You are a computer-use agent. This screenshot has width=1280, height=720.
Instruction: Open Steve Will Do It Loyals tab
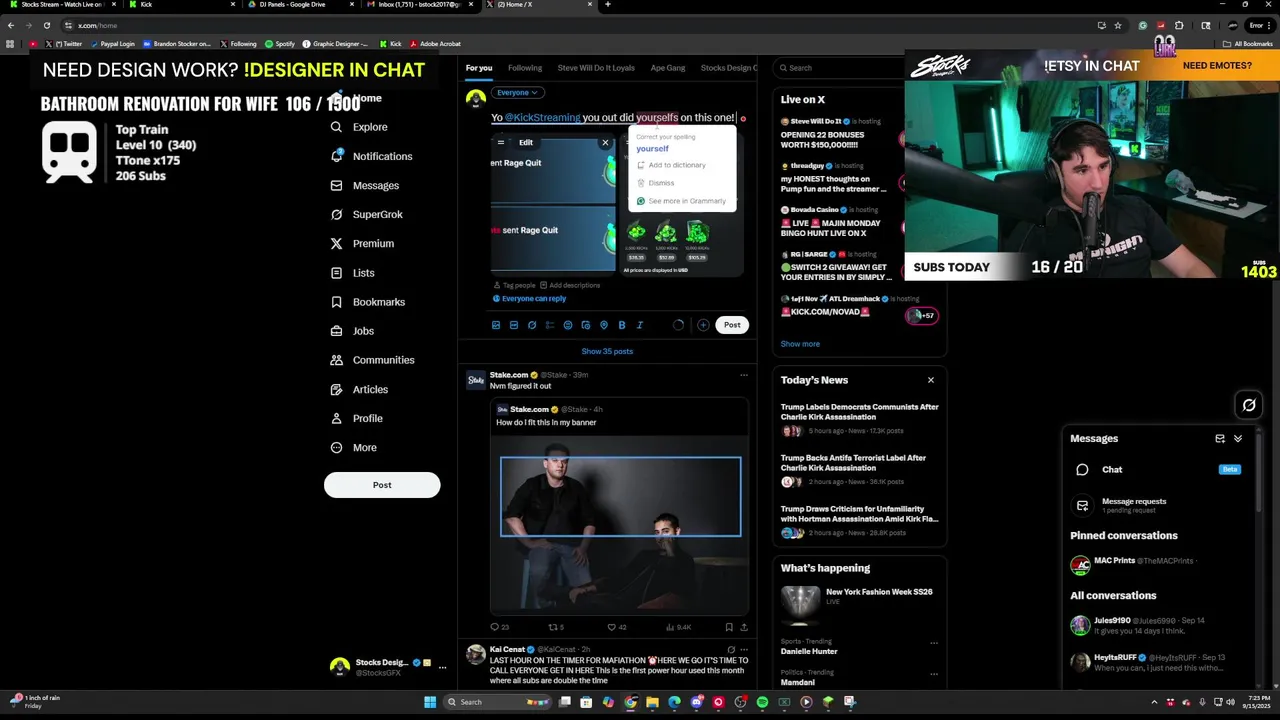tap(596, 68)
